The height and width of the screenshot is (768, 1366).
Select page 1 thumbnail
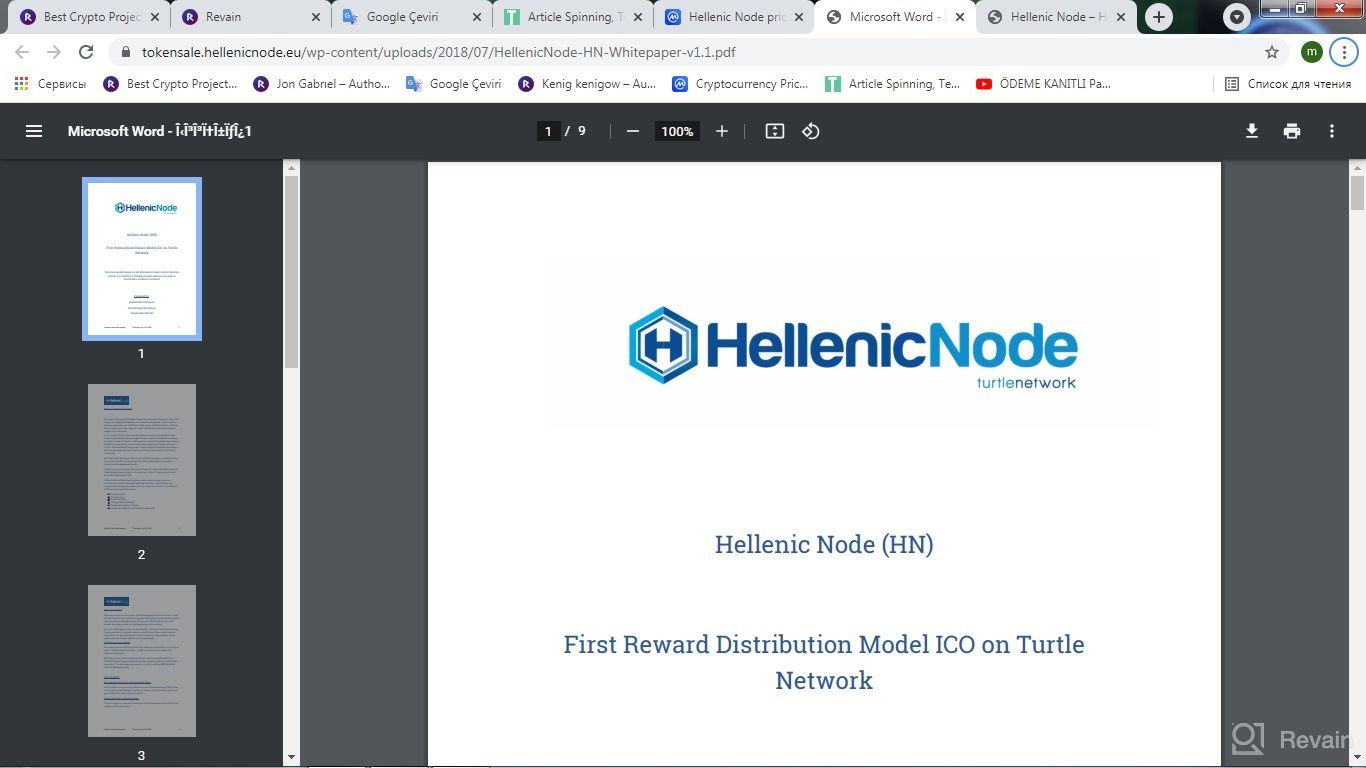141,259
